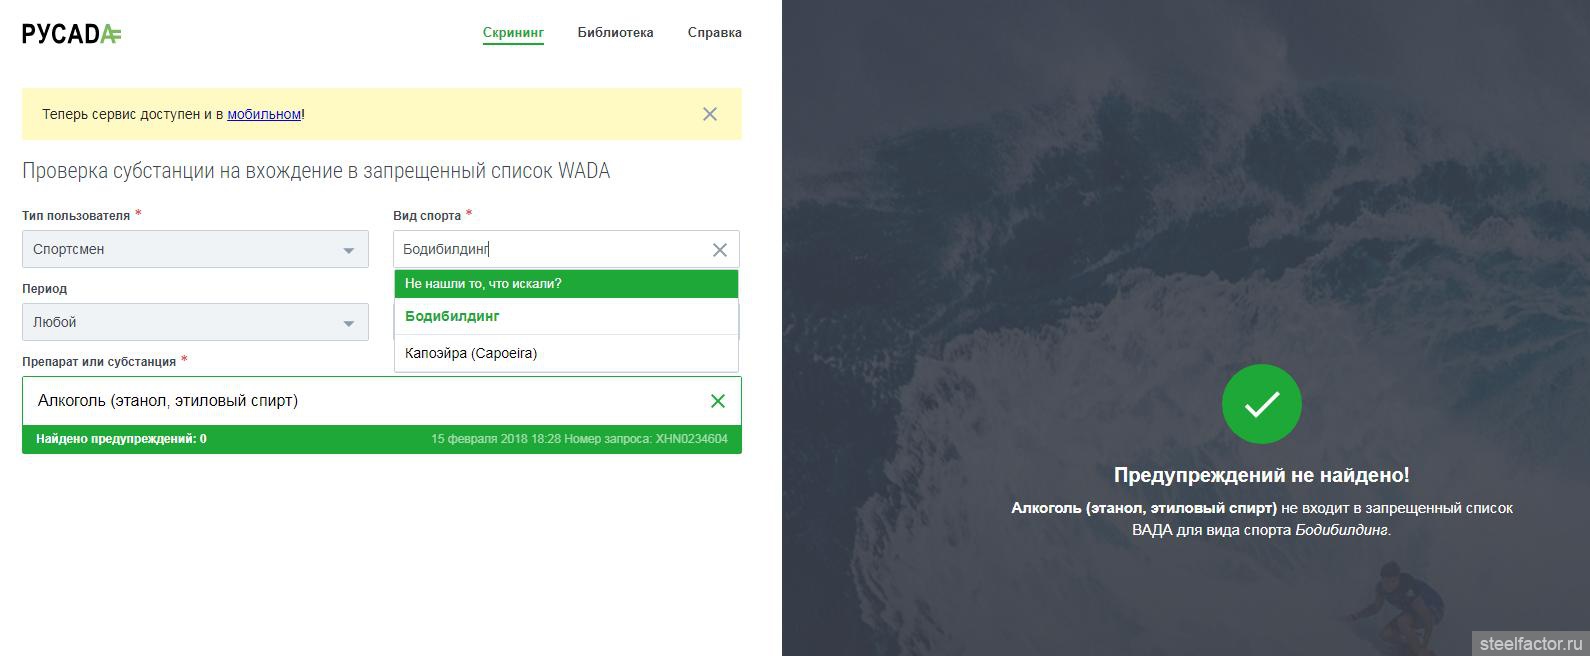The height and width of the screenshot is (656, 1590).
Task: Click the WADA substance check page heading
Action: click(x=316, y=171)
